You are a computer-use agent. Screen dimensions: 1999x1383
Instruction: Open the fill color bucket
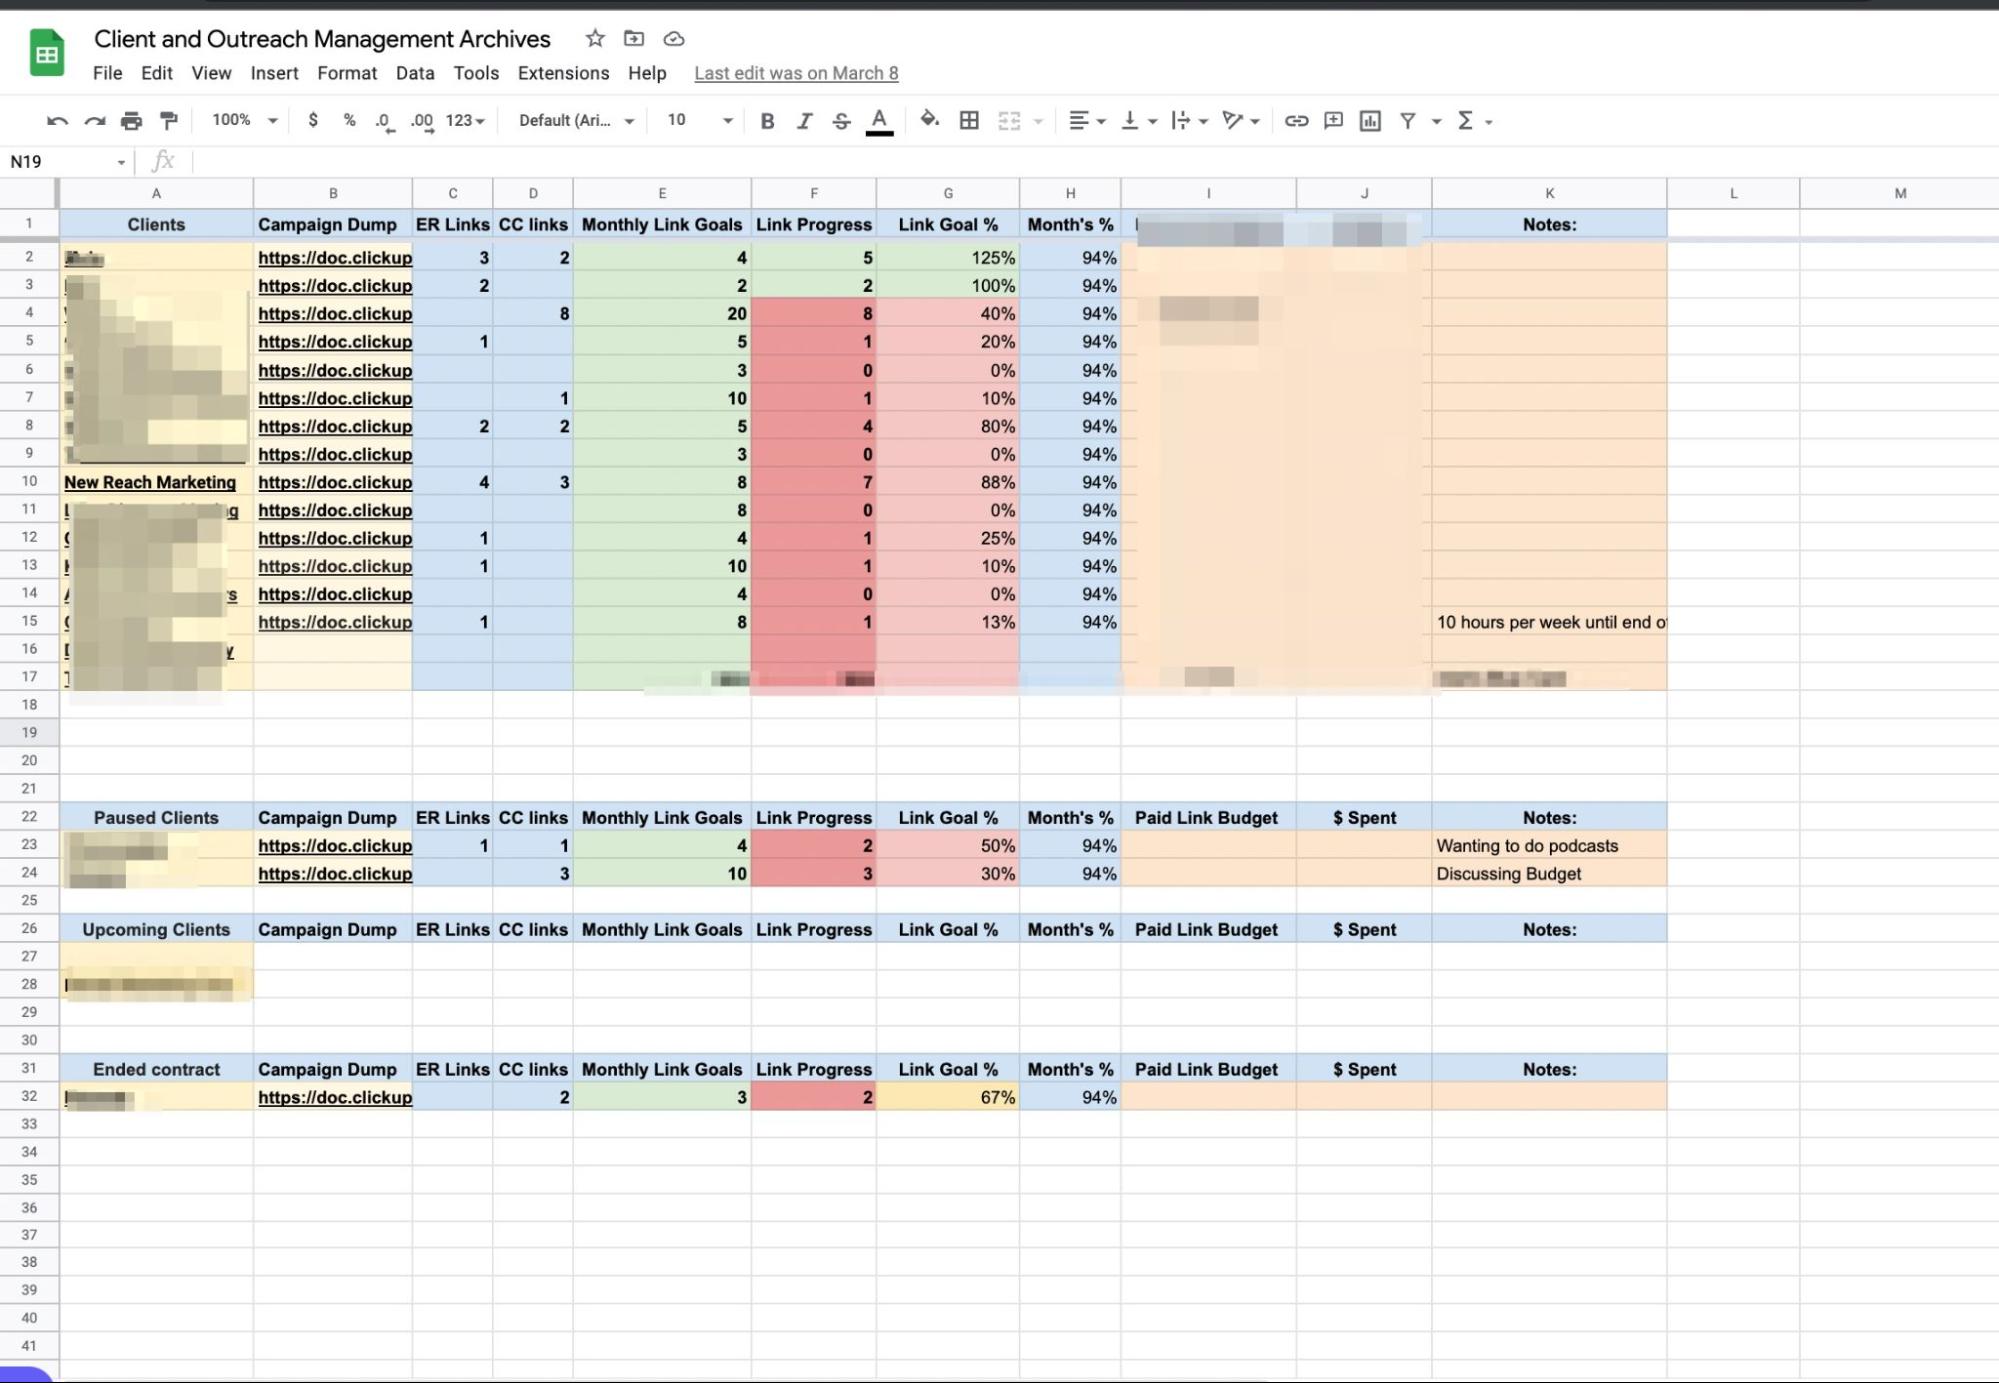point(929,120)
